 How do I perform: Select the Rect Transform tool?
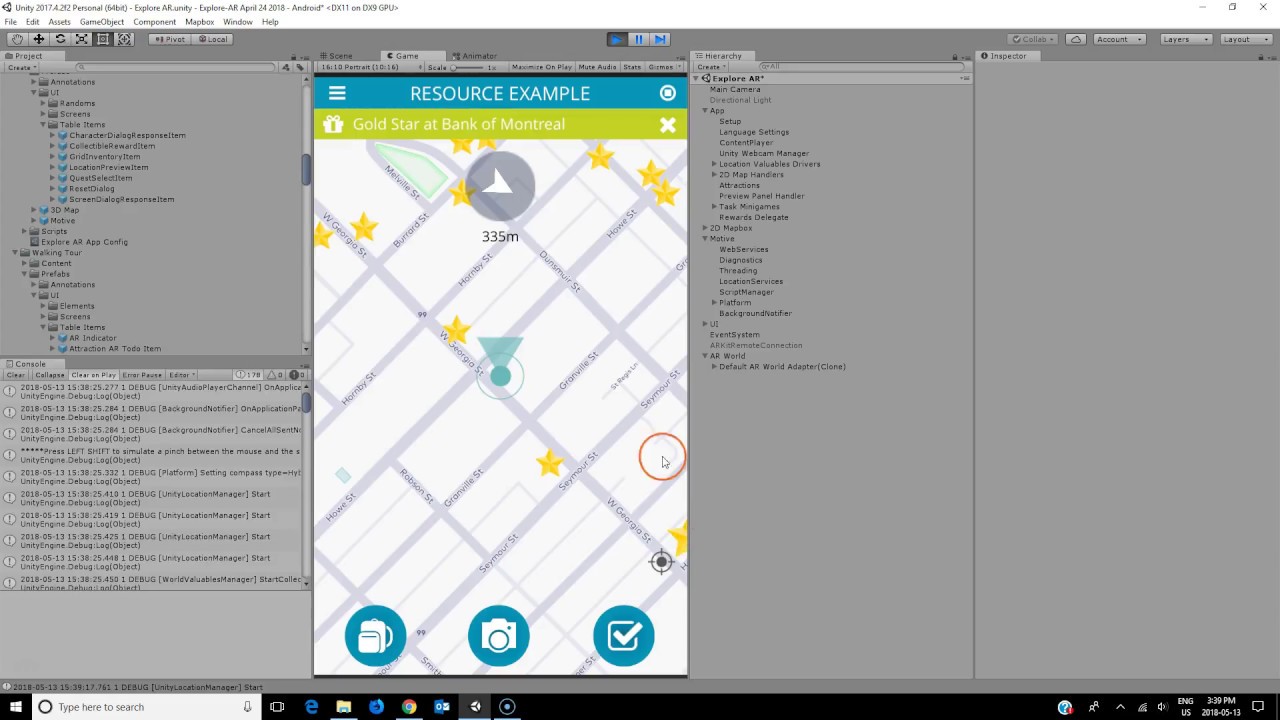pyautogui.click(x=104, y=38)
